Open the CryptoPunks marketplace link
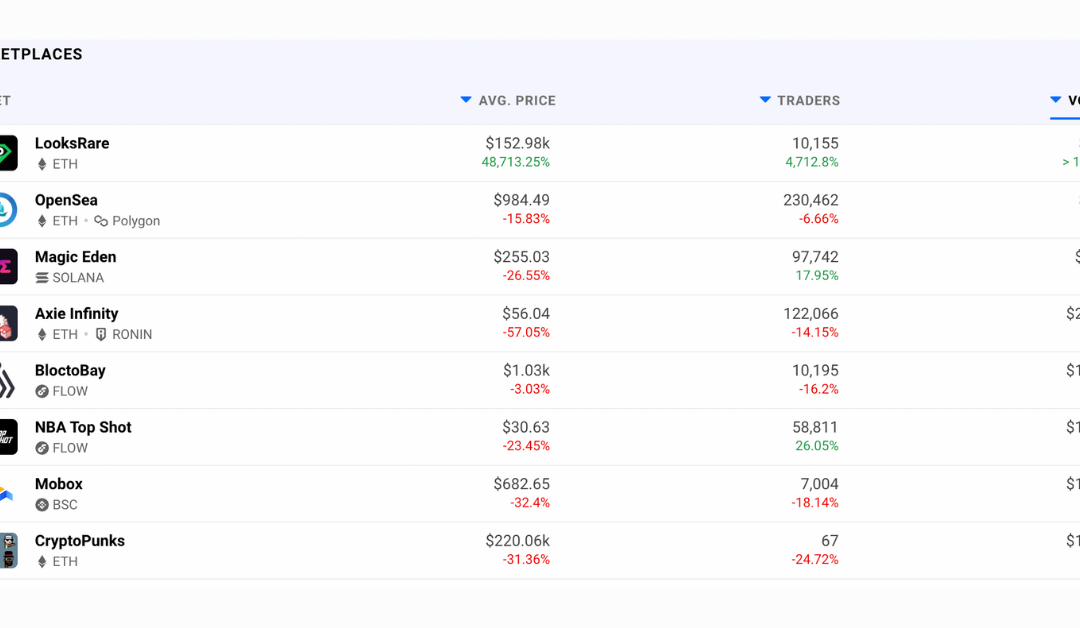 (x=80, y=541)
